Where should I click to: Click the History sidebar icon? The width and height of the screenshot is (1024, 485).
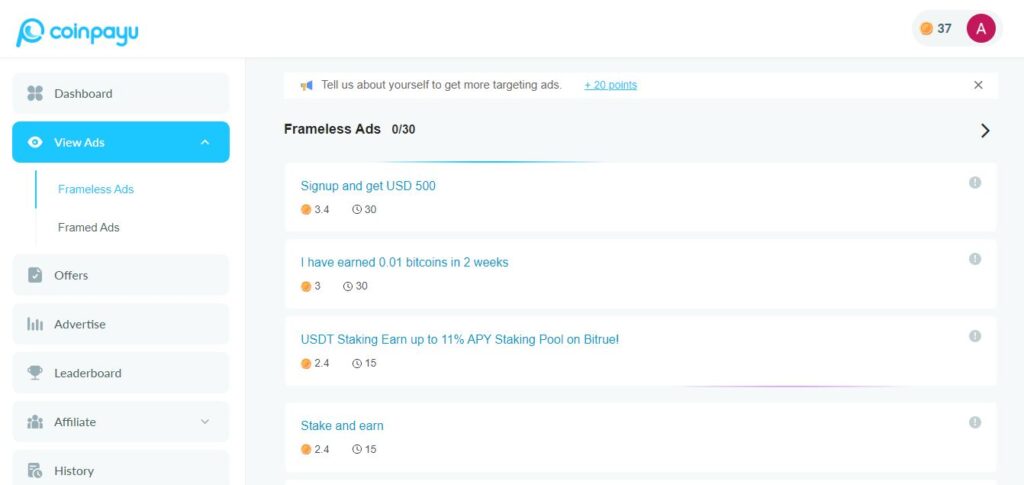(x=35, y=471)
